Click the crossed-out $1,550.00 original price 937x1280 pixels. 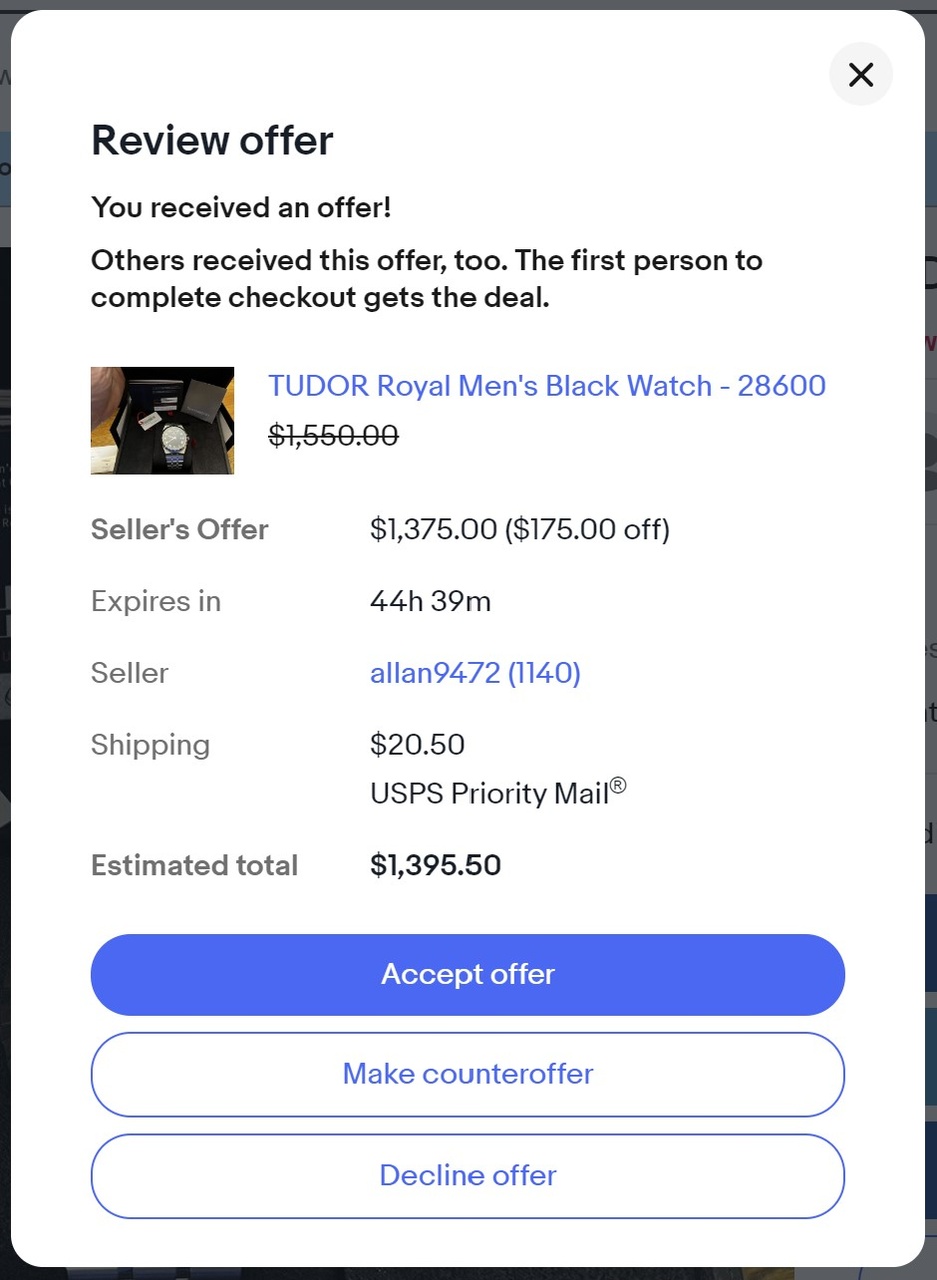click(333, 435)
